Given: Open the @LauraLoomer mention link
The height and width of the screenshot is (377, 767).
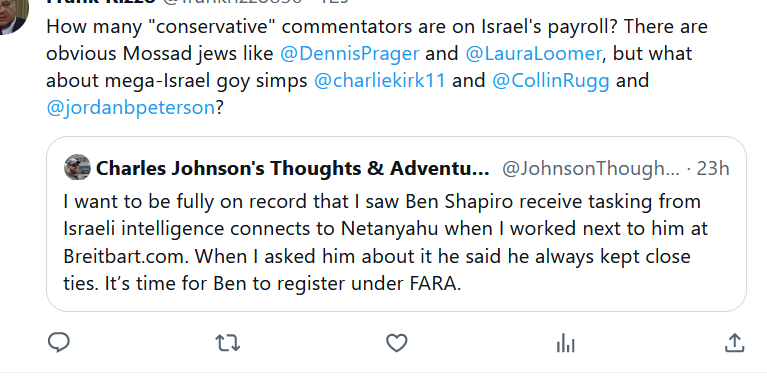Looking at the screenshot, I should [533, 53].
